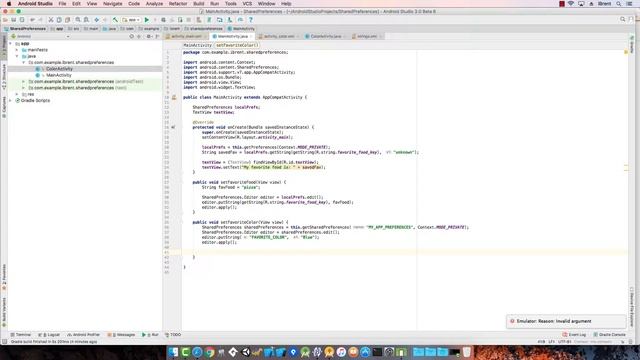The width and height of the screenshot is (640, 360).
Task: Click the Sync refresh icon in the toolbar
Action: [22, 20]
